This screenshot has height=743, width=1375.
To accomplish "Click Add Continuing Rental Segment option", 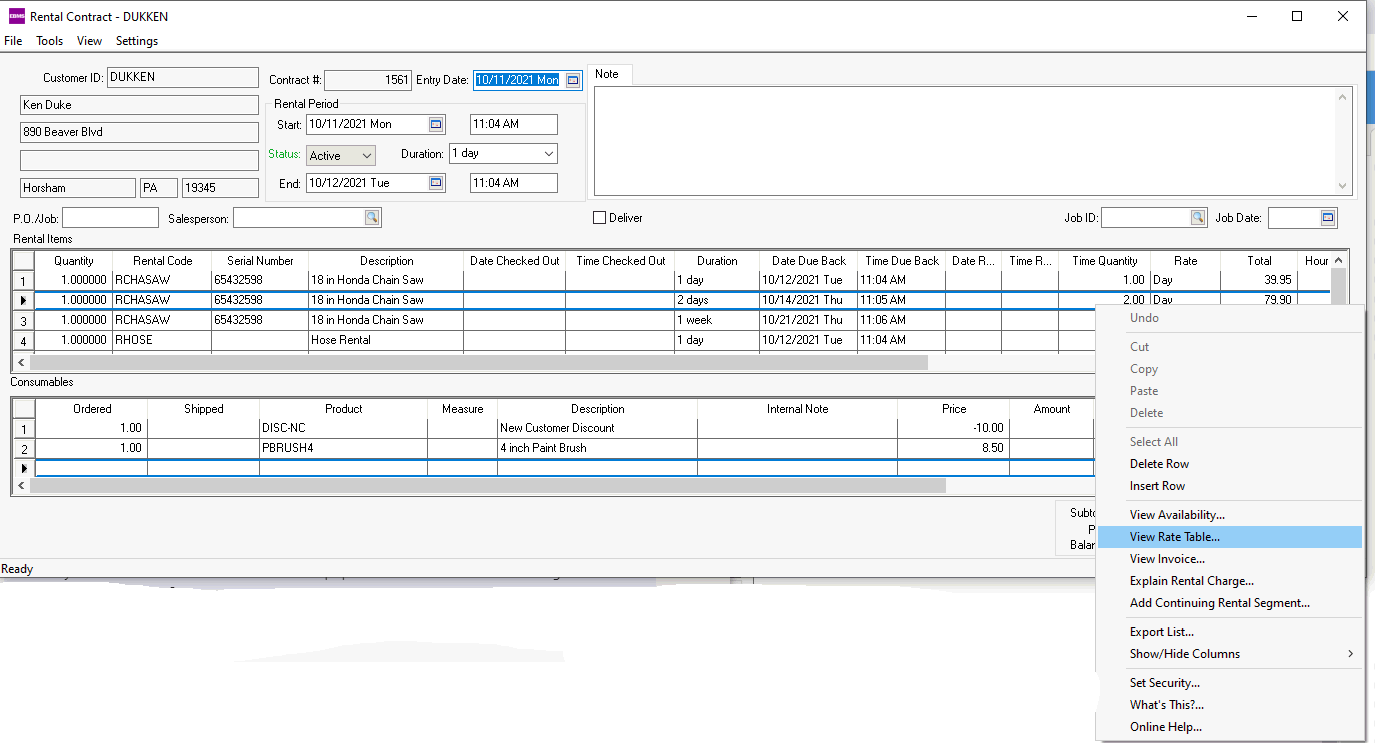I will click(1219, 603).
